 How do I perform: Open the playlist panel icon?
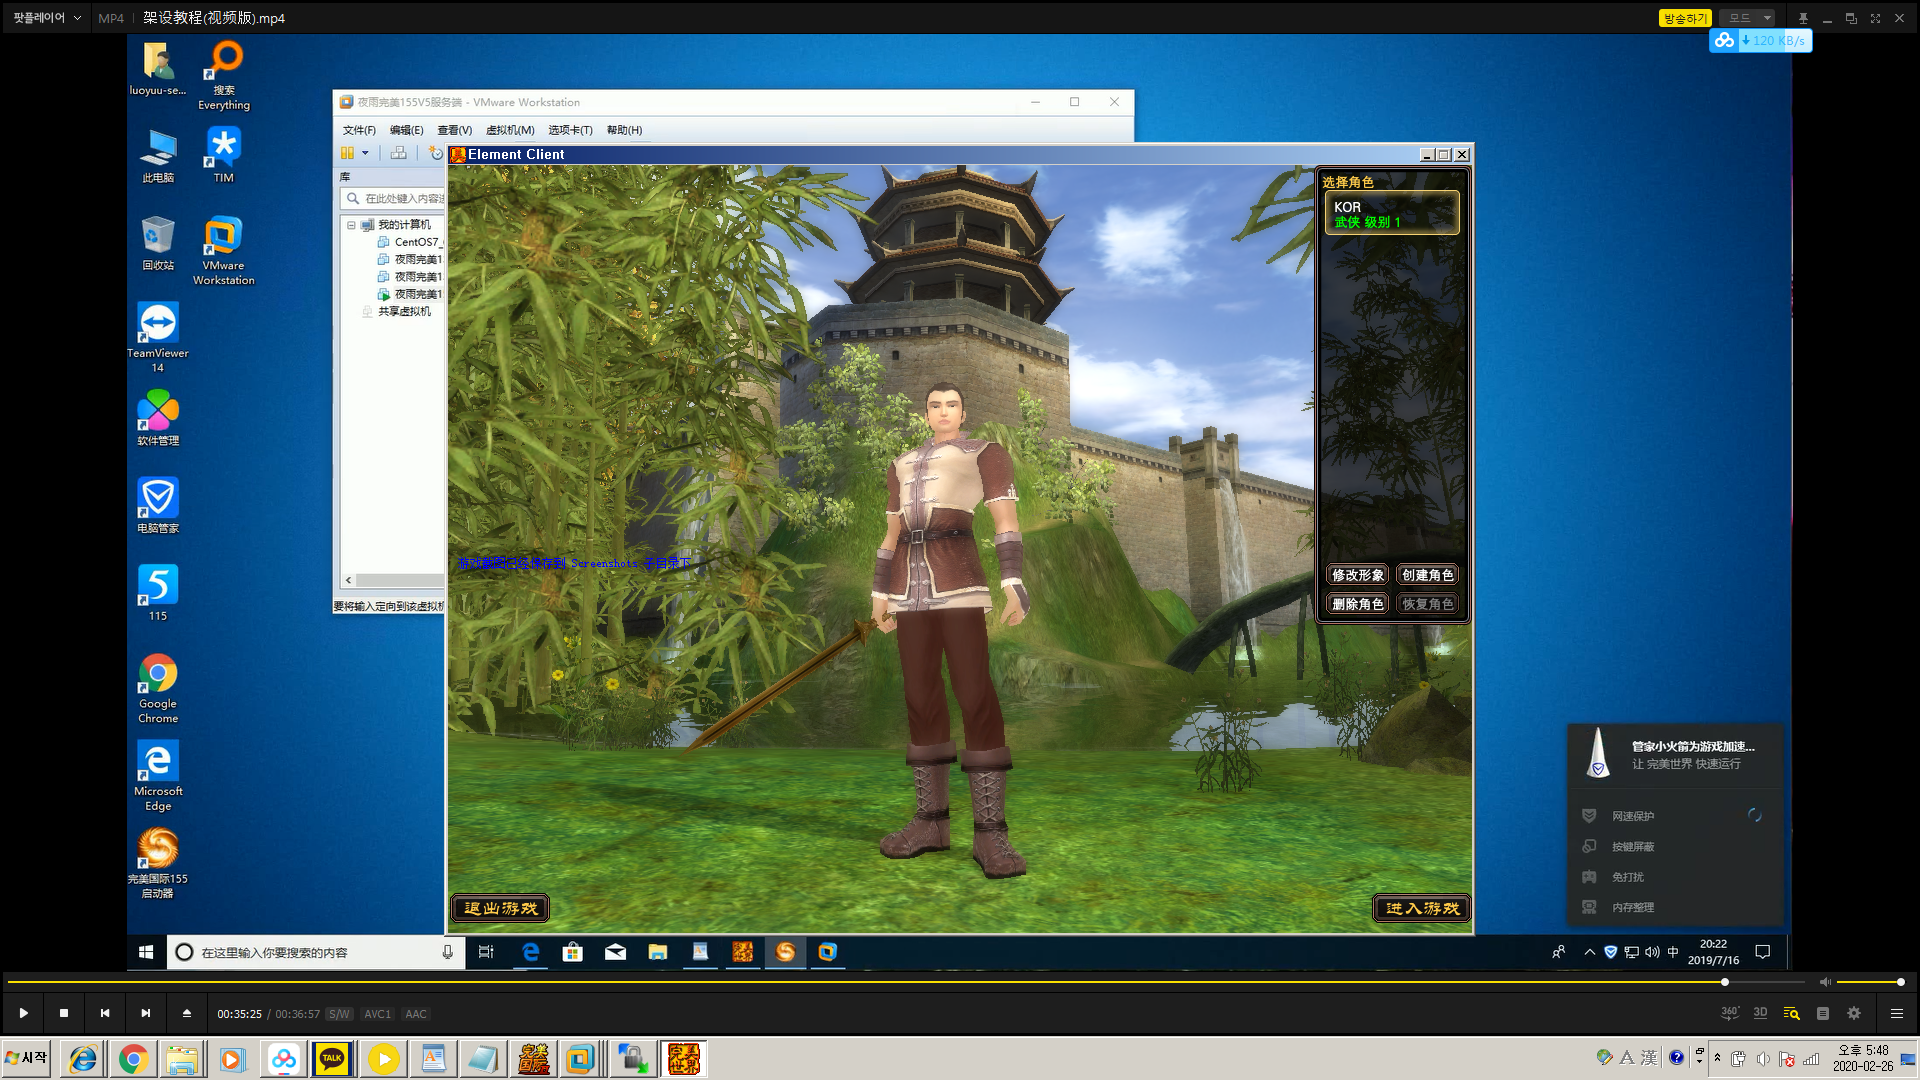click(1896, 1013)
